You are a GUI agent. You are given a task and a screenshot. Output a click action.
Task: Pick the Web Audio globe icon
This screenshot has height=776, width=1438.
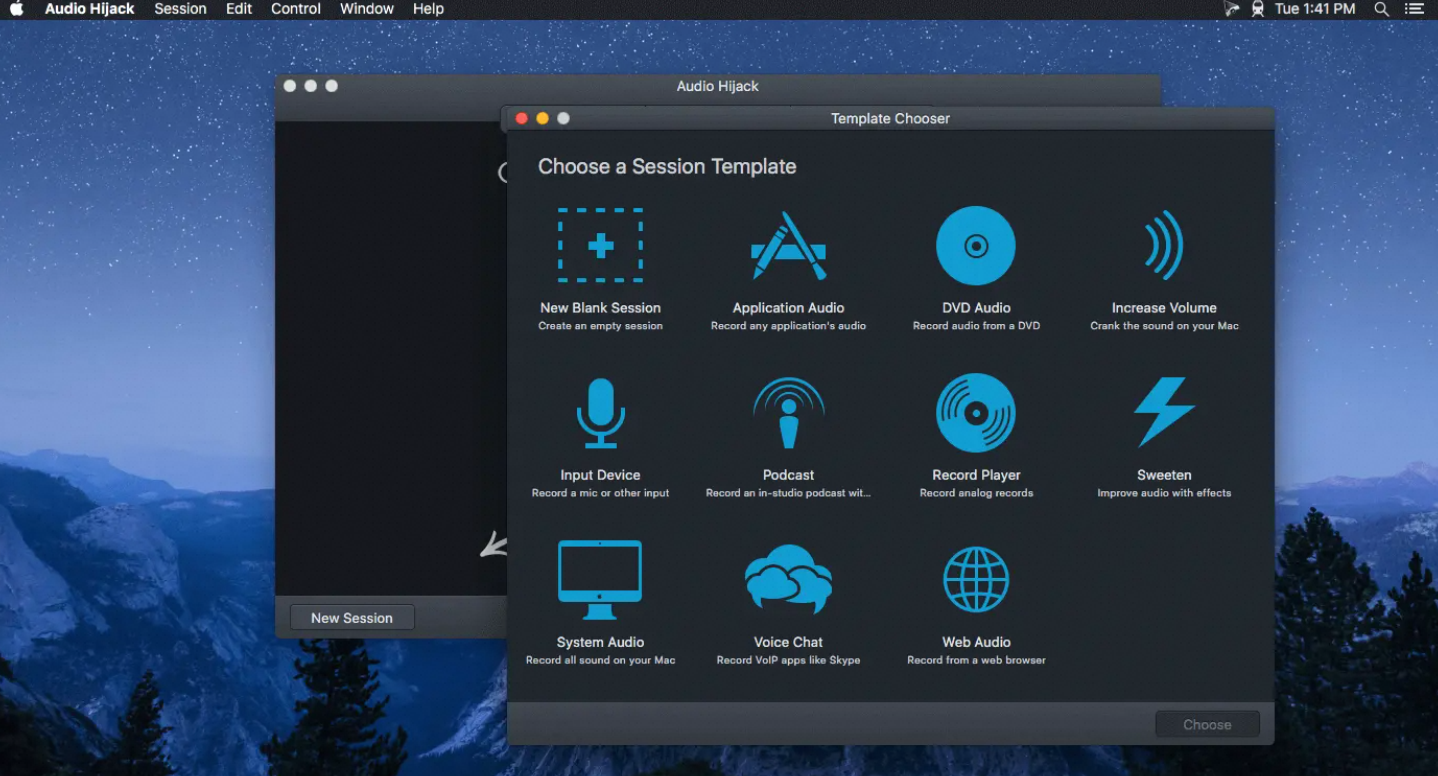pyautogui.click(x=976, y=580)
